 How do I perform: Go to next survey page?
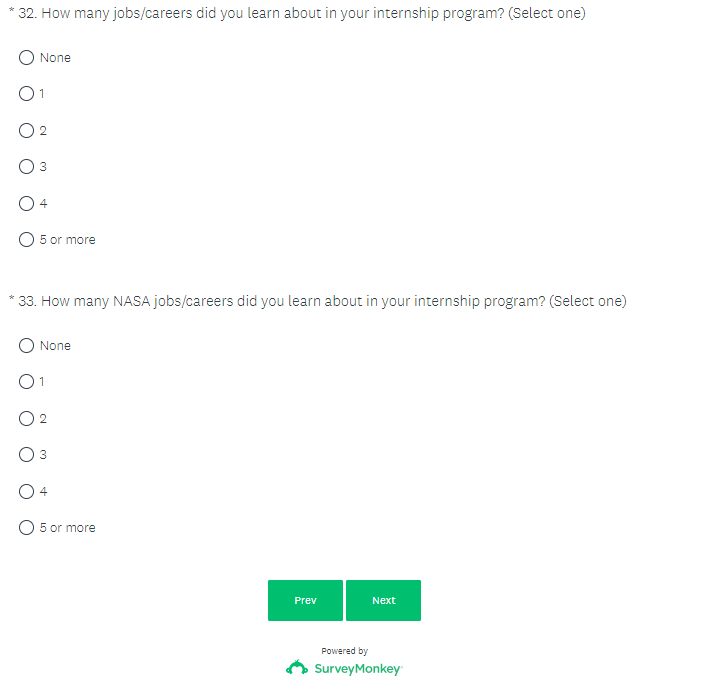383,600
